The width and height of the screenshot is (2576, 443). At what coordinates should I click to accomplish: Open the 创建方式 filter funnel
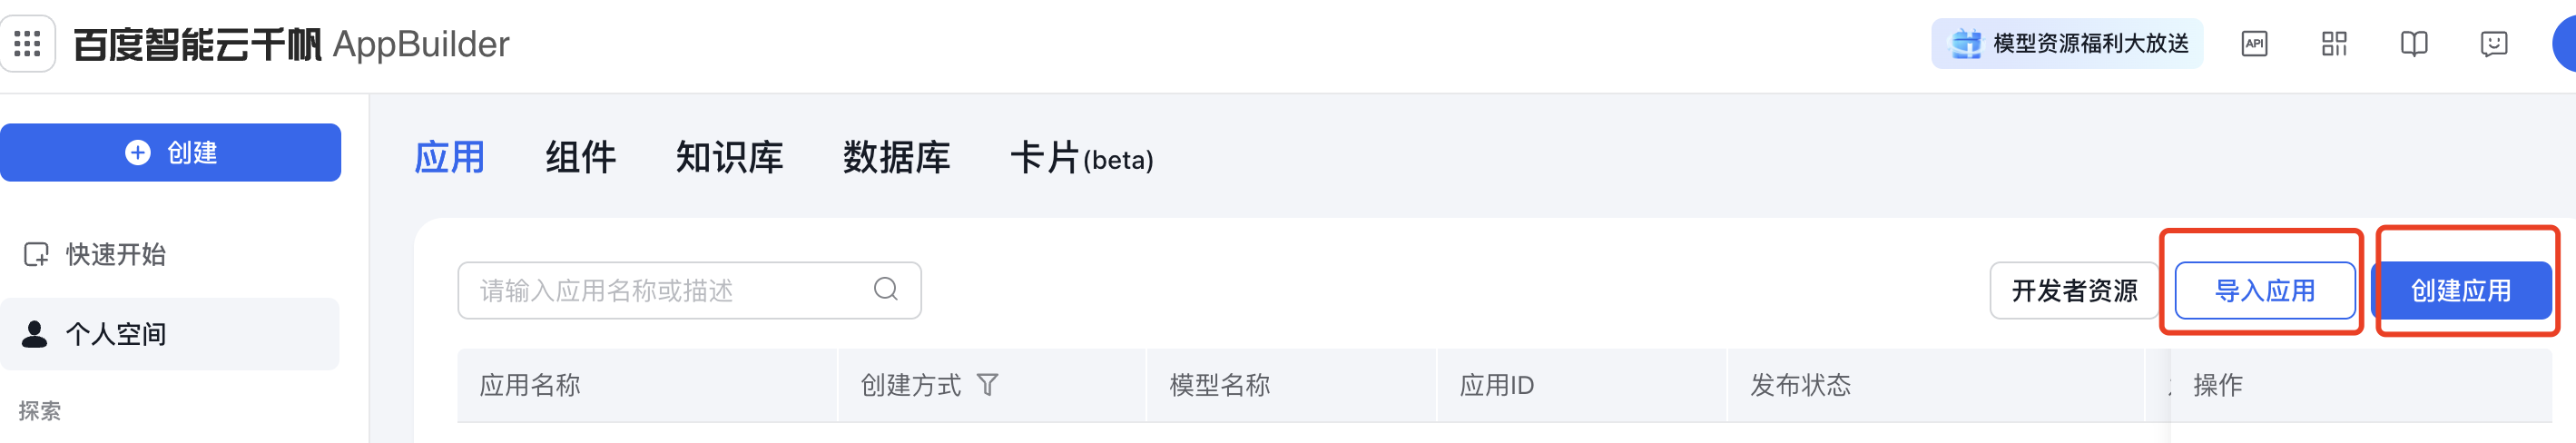point(987,385)
